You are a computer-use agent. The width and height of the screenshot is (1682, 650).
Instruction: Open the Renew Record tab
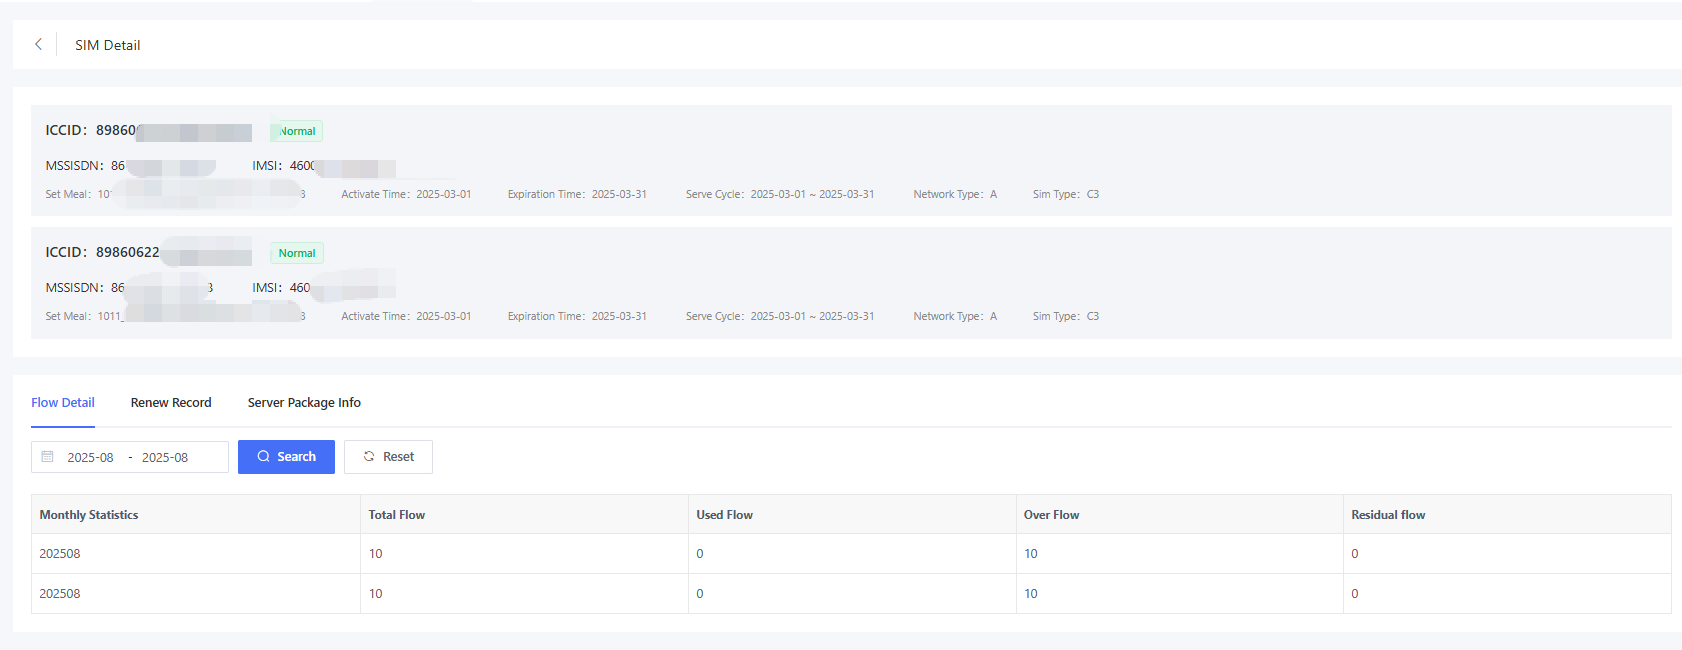pyautogui.click(x=171, y=403)
